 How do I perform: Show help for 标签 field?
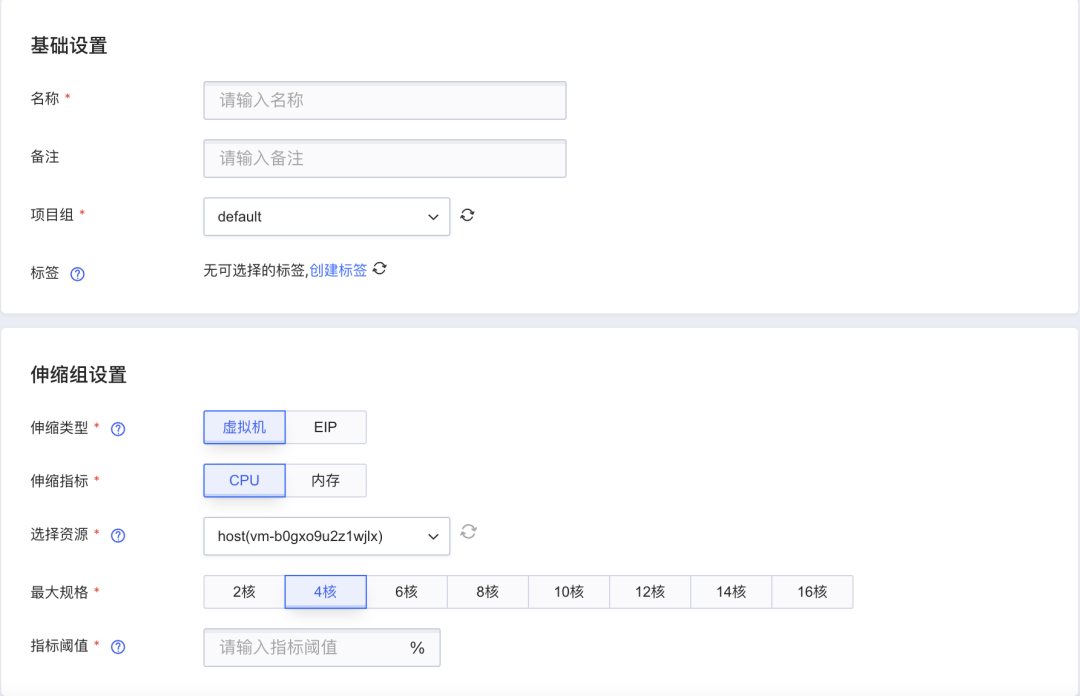[78, 274]
